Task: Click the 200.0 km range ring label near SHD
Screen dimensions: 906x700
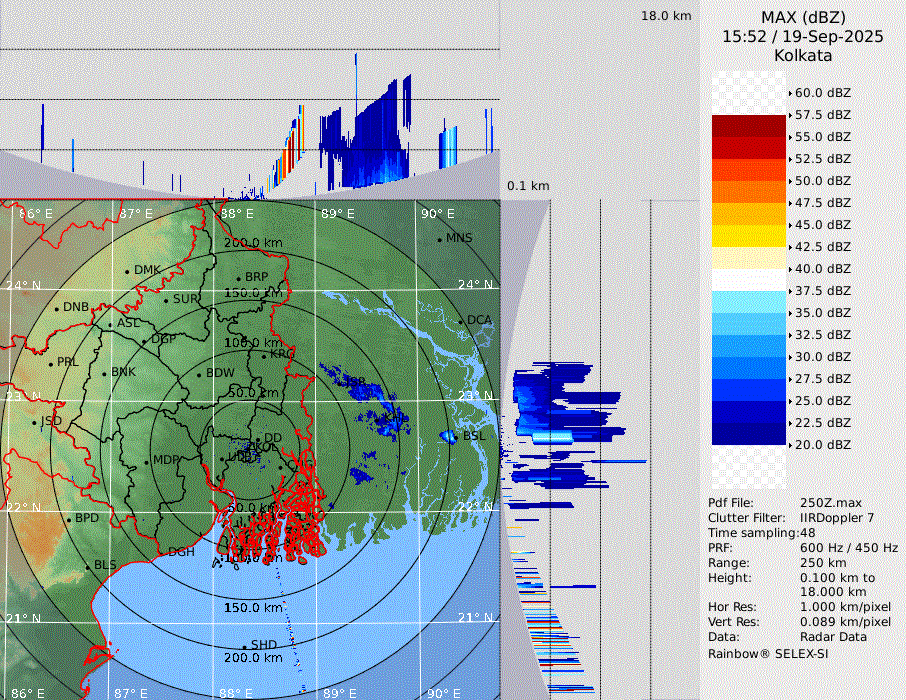Action: pyautogui.click(x=252, y=658)
